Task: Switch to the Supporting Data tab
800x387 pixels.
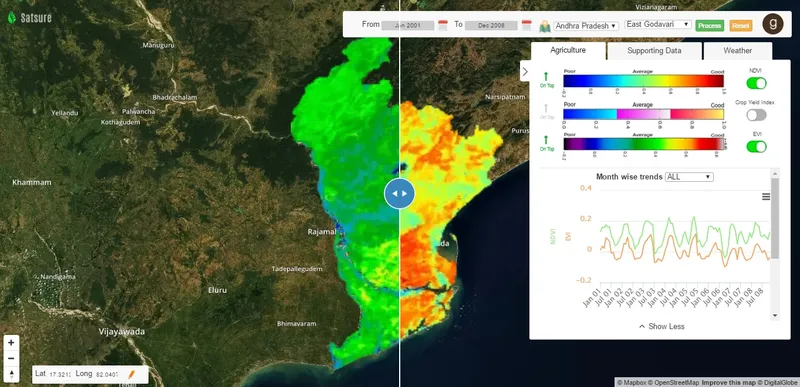Action: 654,50
